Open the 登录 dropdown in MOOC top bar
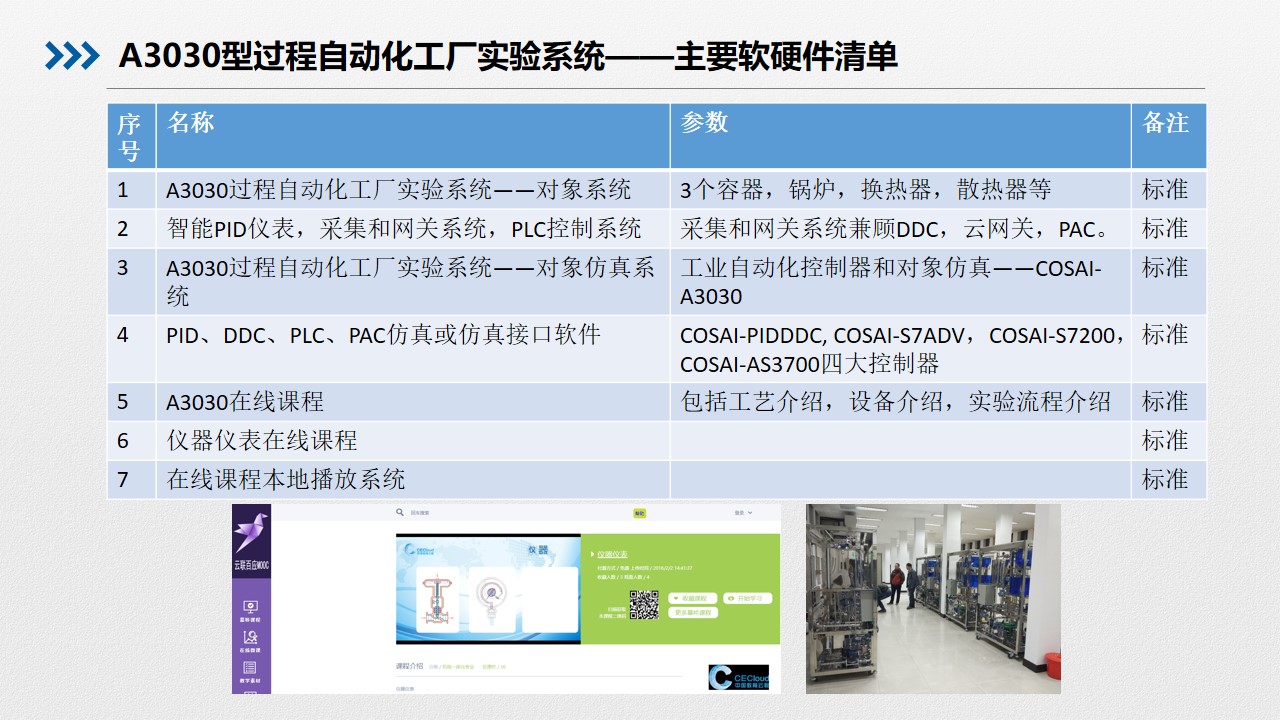 pyautogui.click(x=743, y=512)
